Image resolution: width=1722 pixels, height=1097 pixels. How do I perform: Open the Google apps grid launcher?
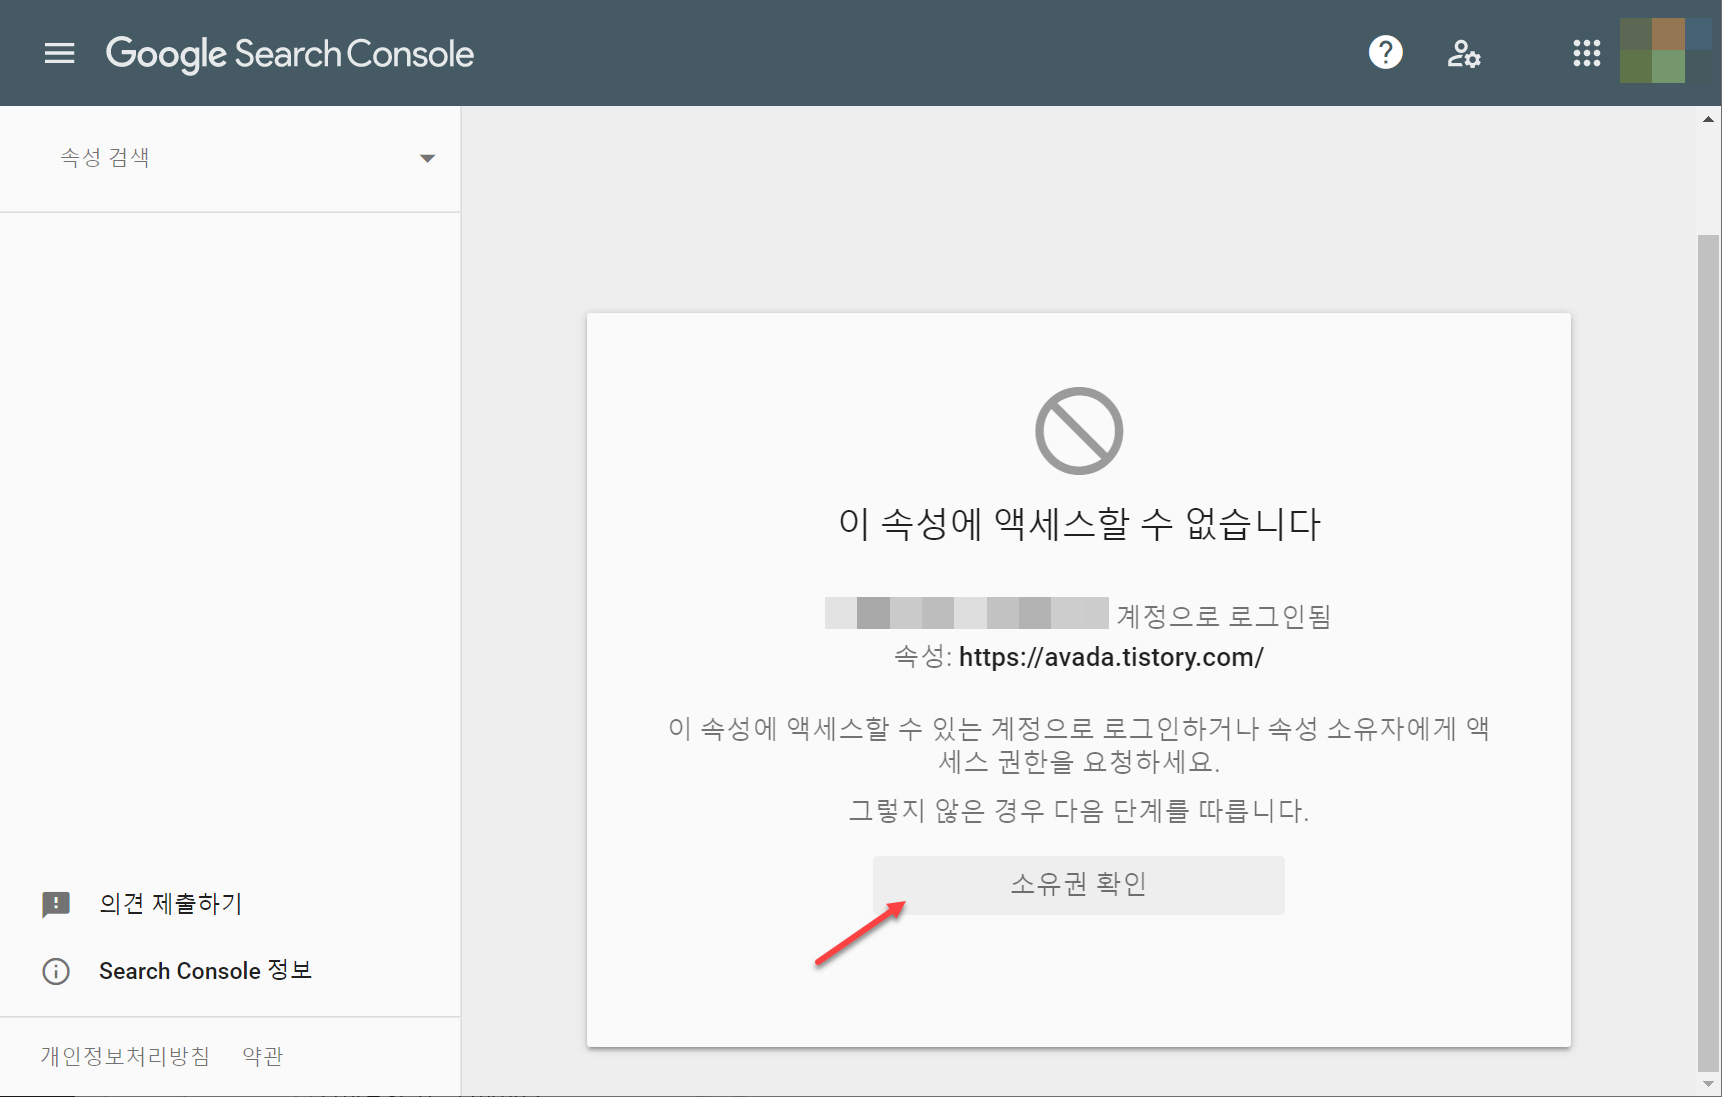click(1586, 53)
